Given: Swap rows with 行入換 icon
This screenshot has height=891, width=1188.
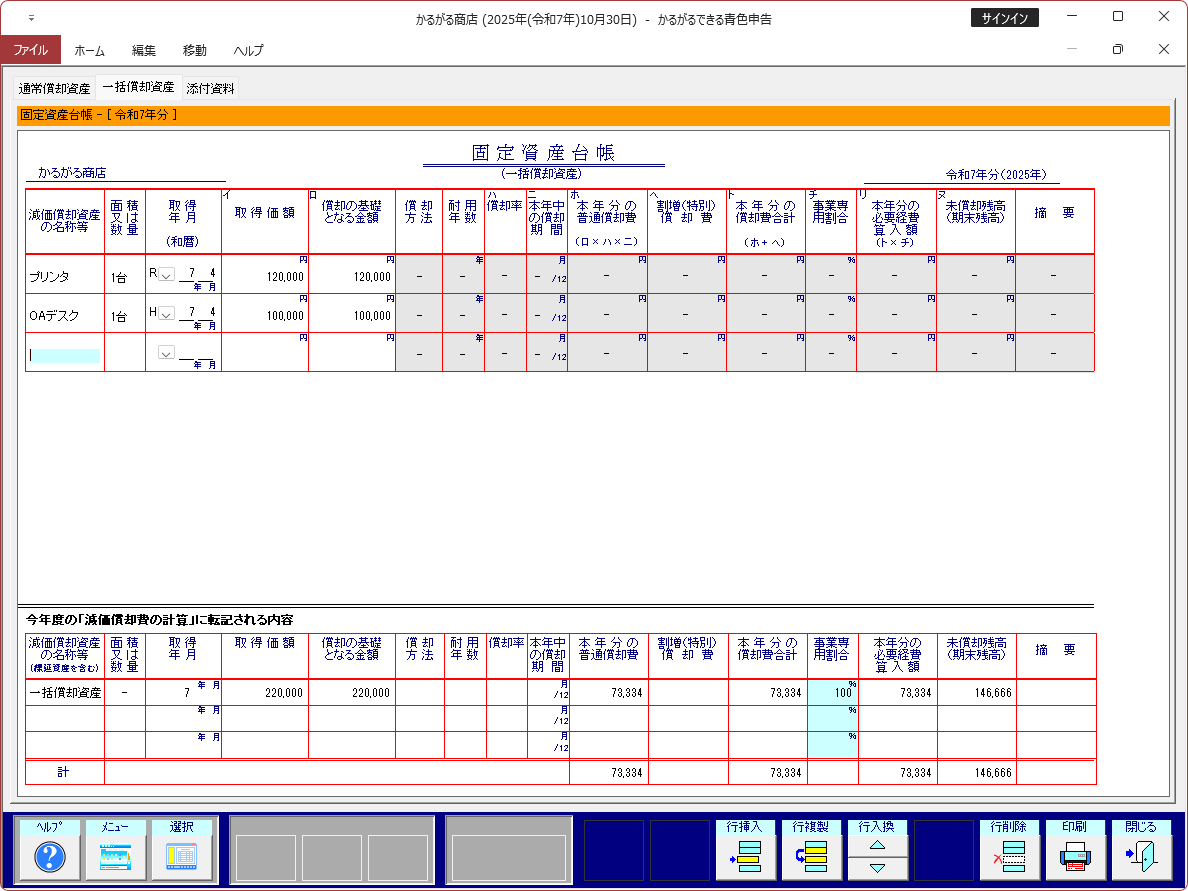Looking at the screenshot, I should tap(877, 857).
